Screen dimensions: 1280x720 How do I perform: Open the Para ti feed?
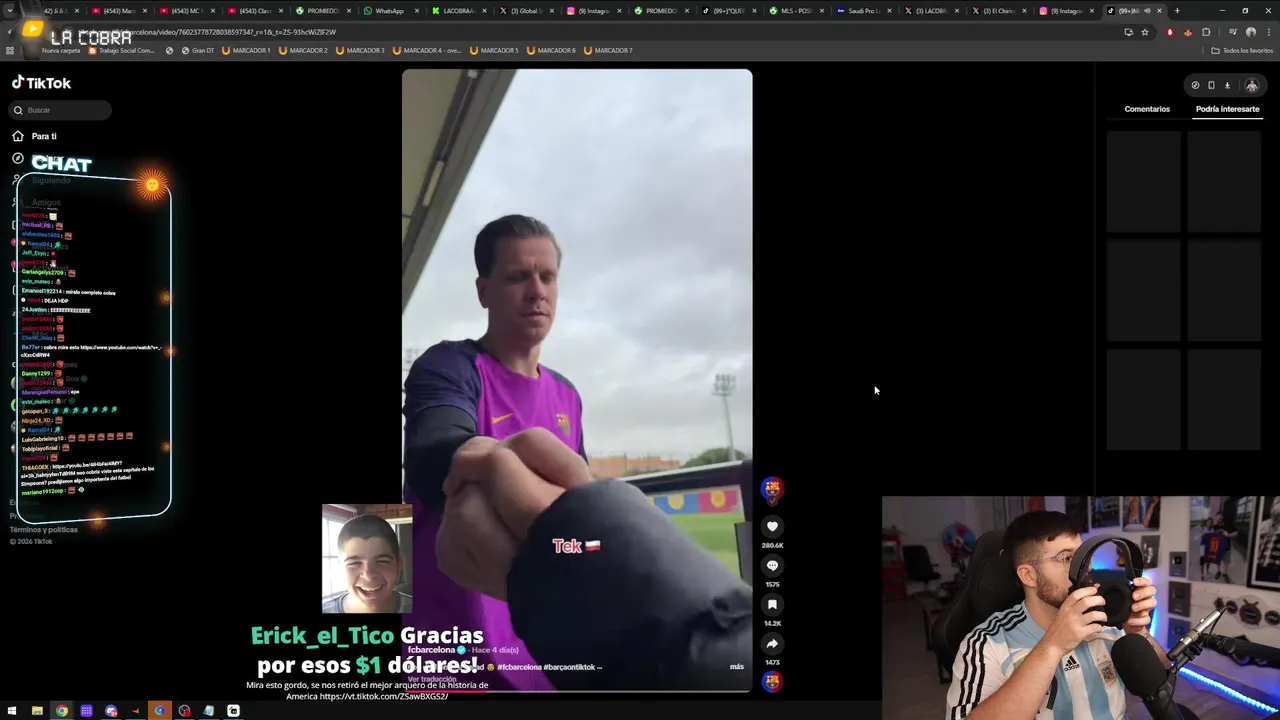click(x=44, y=136)
